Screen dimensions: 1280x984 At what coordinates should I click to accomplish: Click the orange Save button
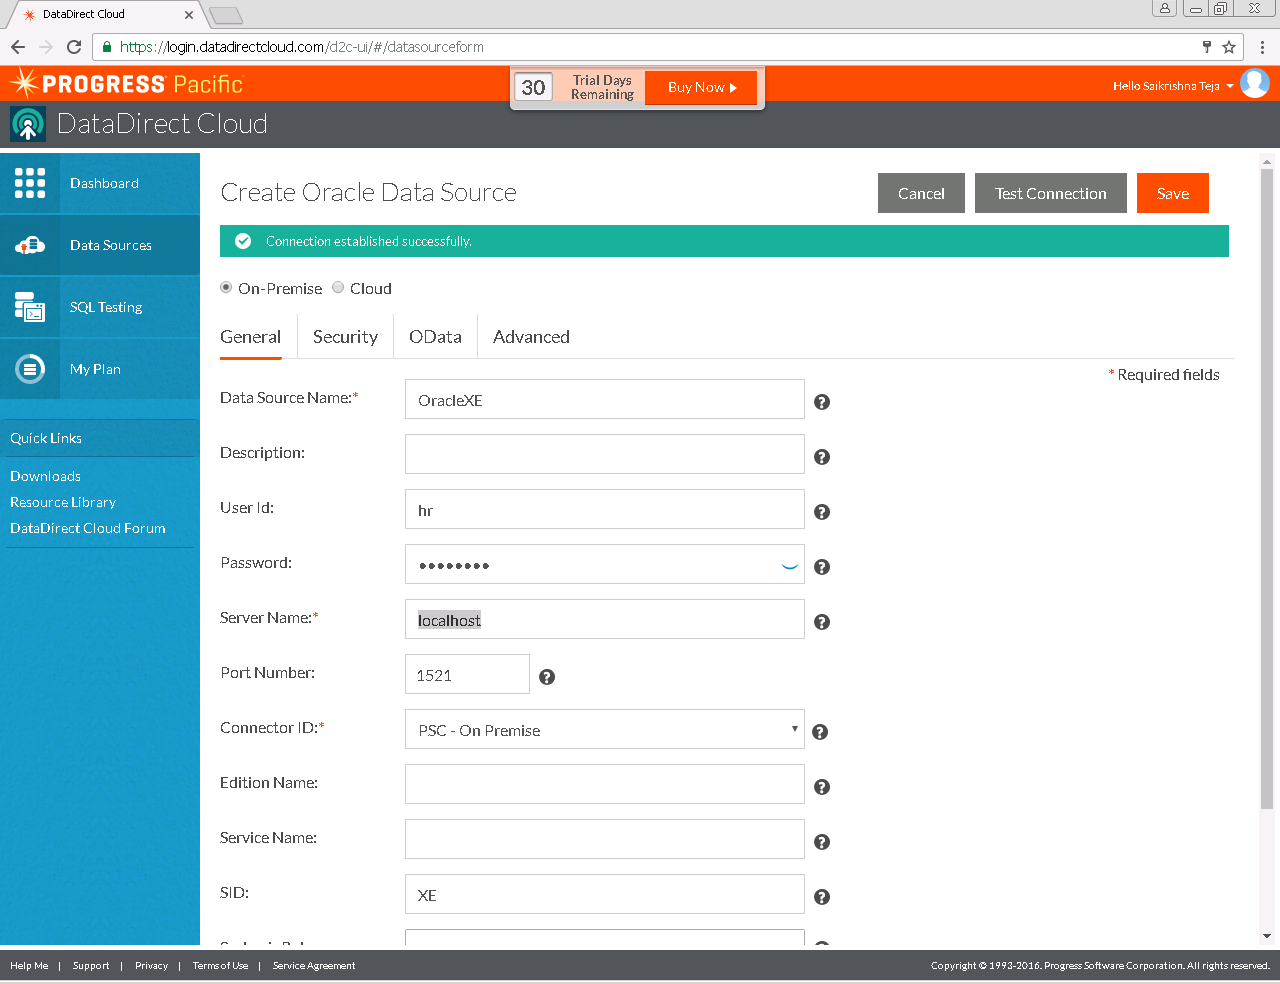coord(1173,193)
